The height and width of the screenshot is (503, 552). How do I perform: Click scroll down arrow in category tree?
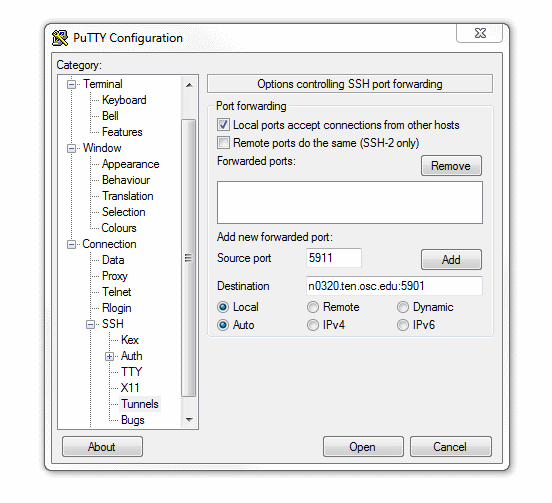coord(189,419)
